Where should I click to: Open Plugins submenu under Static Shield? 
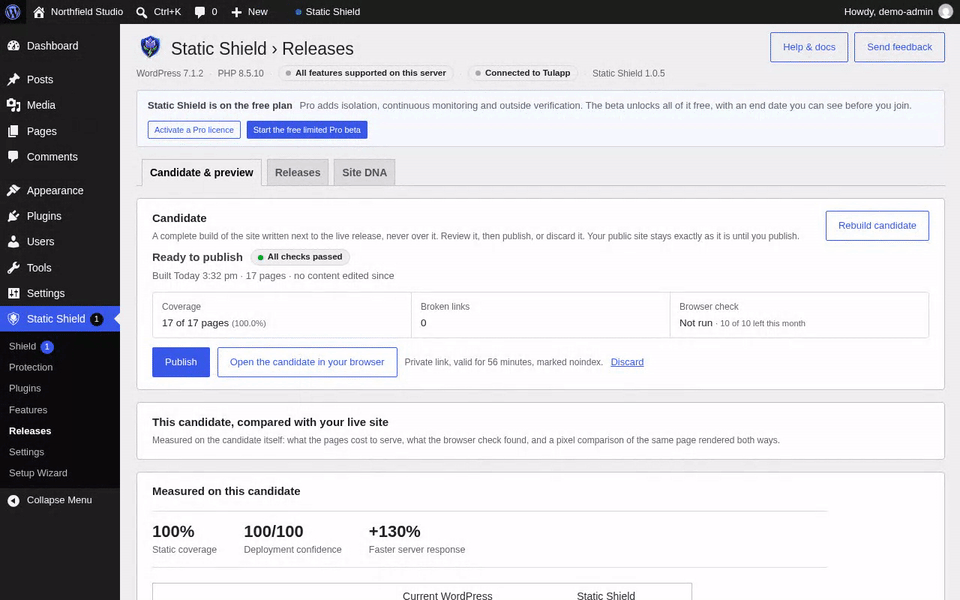pyautogui.click(x=25, y=388)
